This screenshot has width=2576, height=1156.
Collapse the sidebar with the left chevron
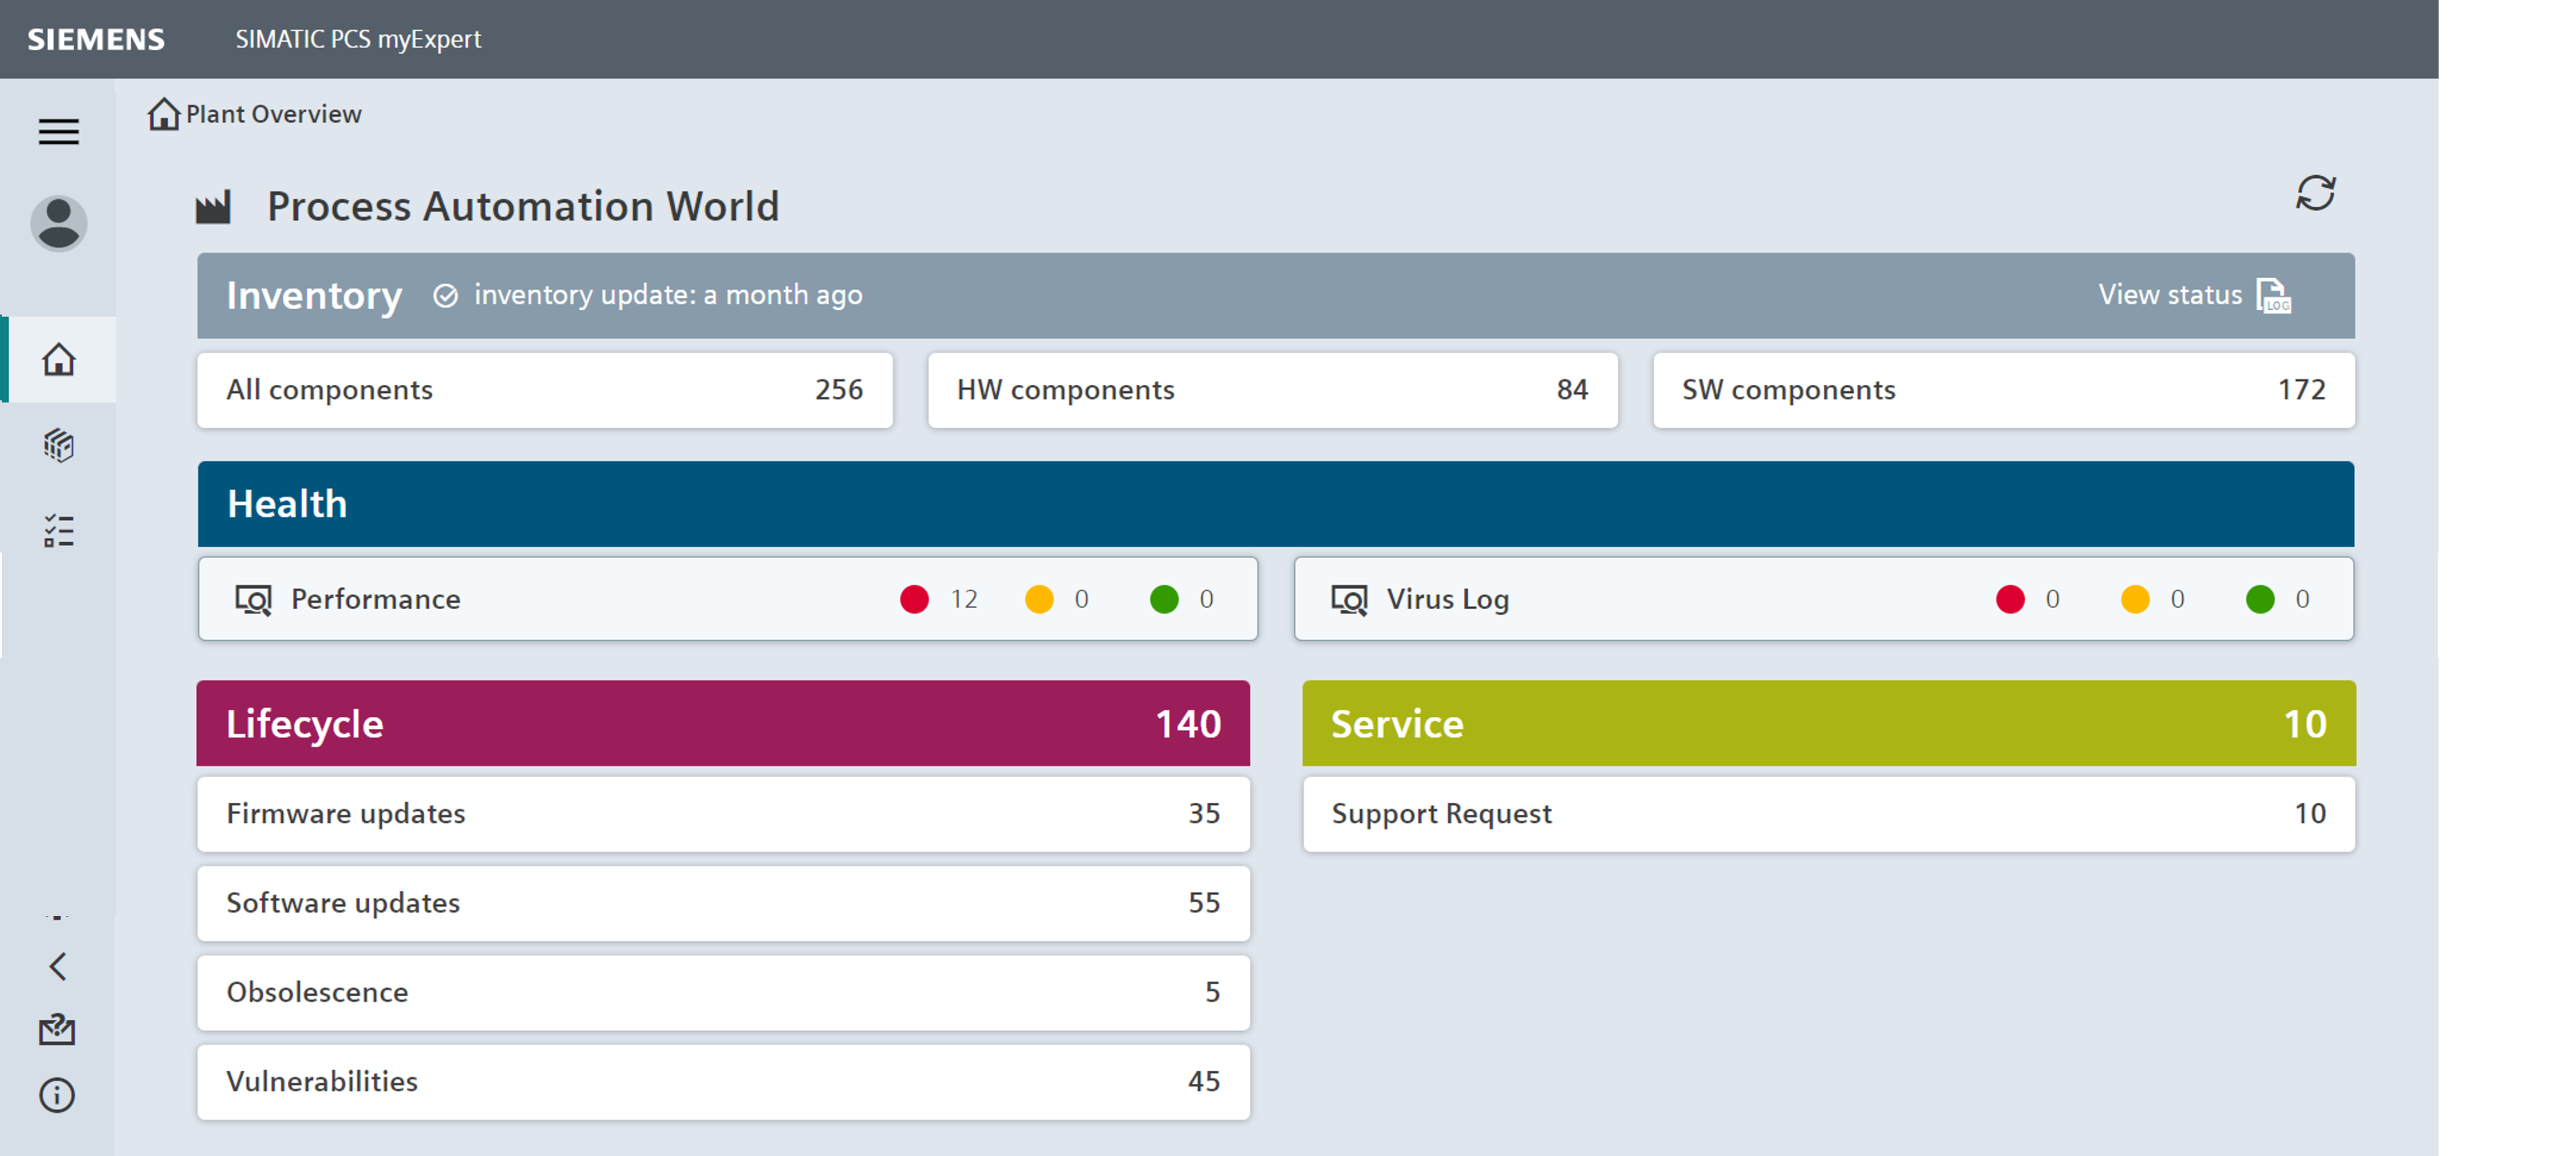(x=57, y=966)
